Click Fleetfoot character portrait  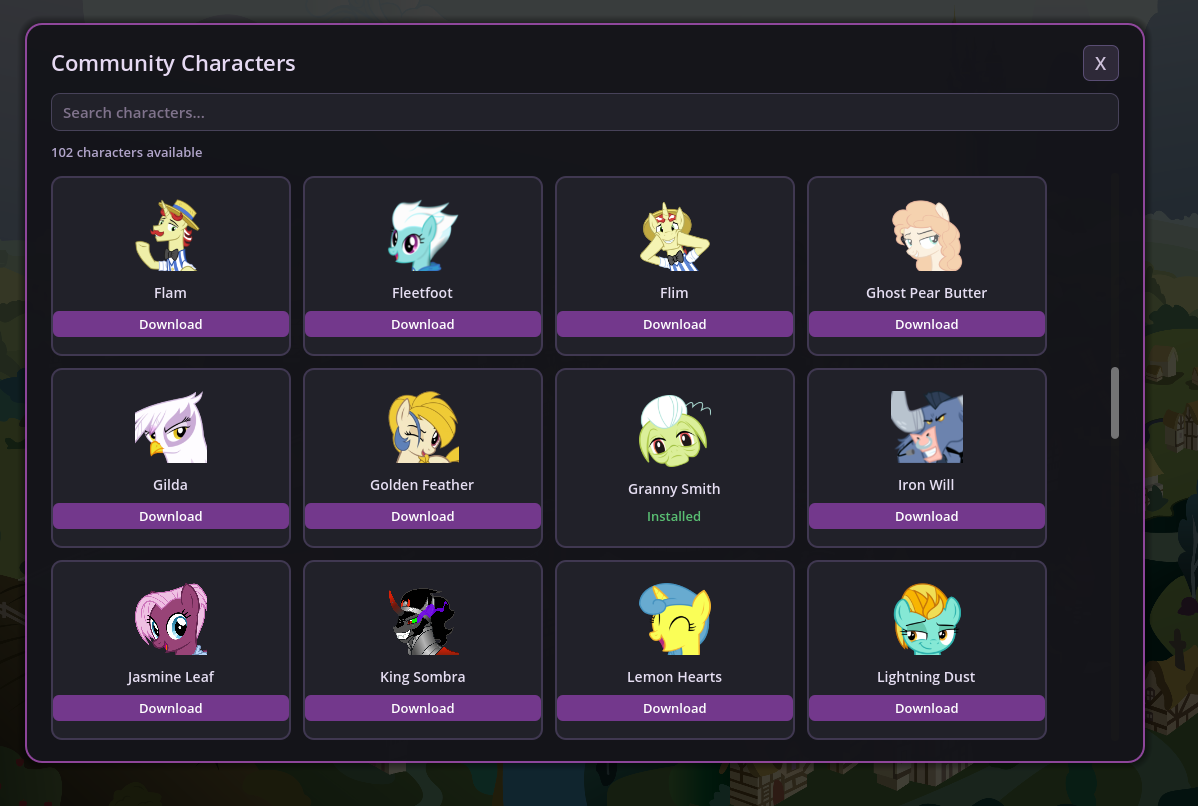pos(423,235)
